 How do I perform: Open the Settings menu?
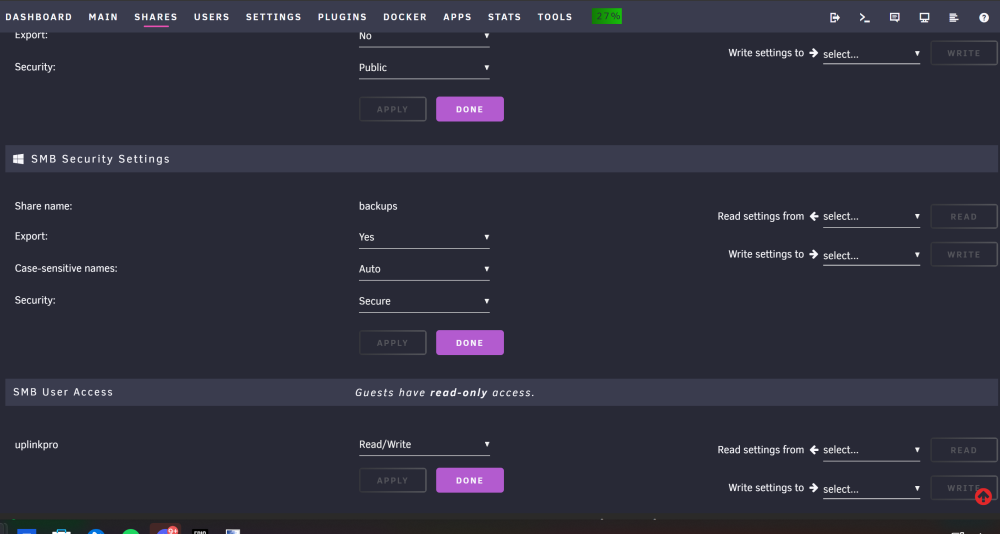[274, 17]
